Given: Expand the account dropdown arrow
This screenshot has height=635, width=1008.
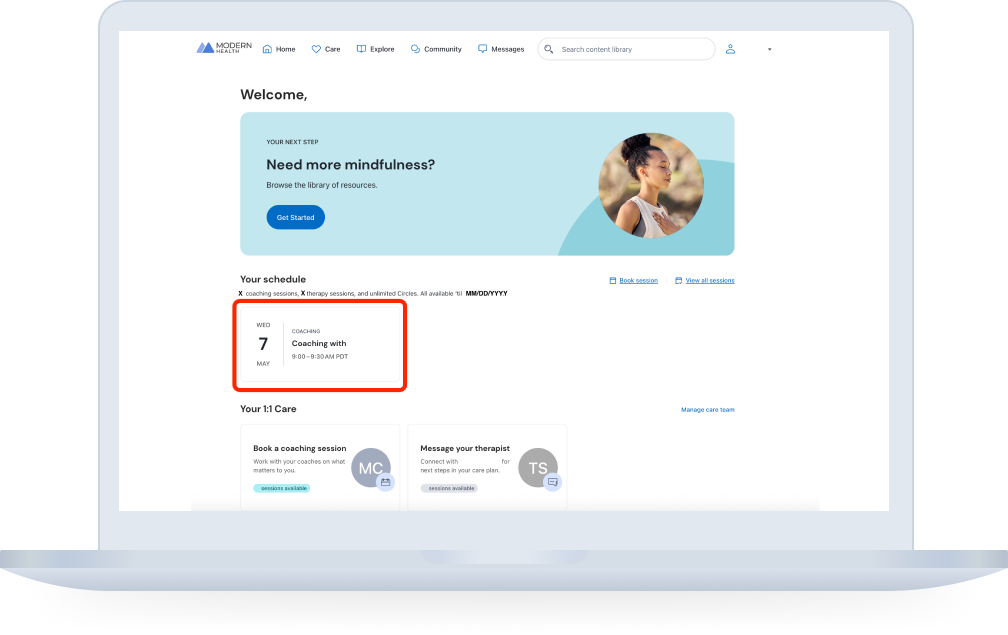Looking at the screenshot, I should coord(769,49).
